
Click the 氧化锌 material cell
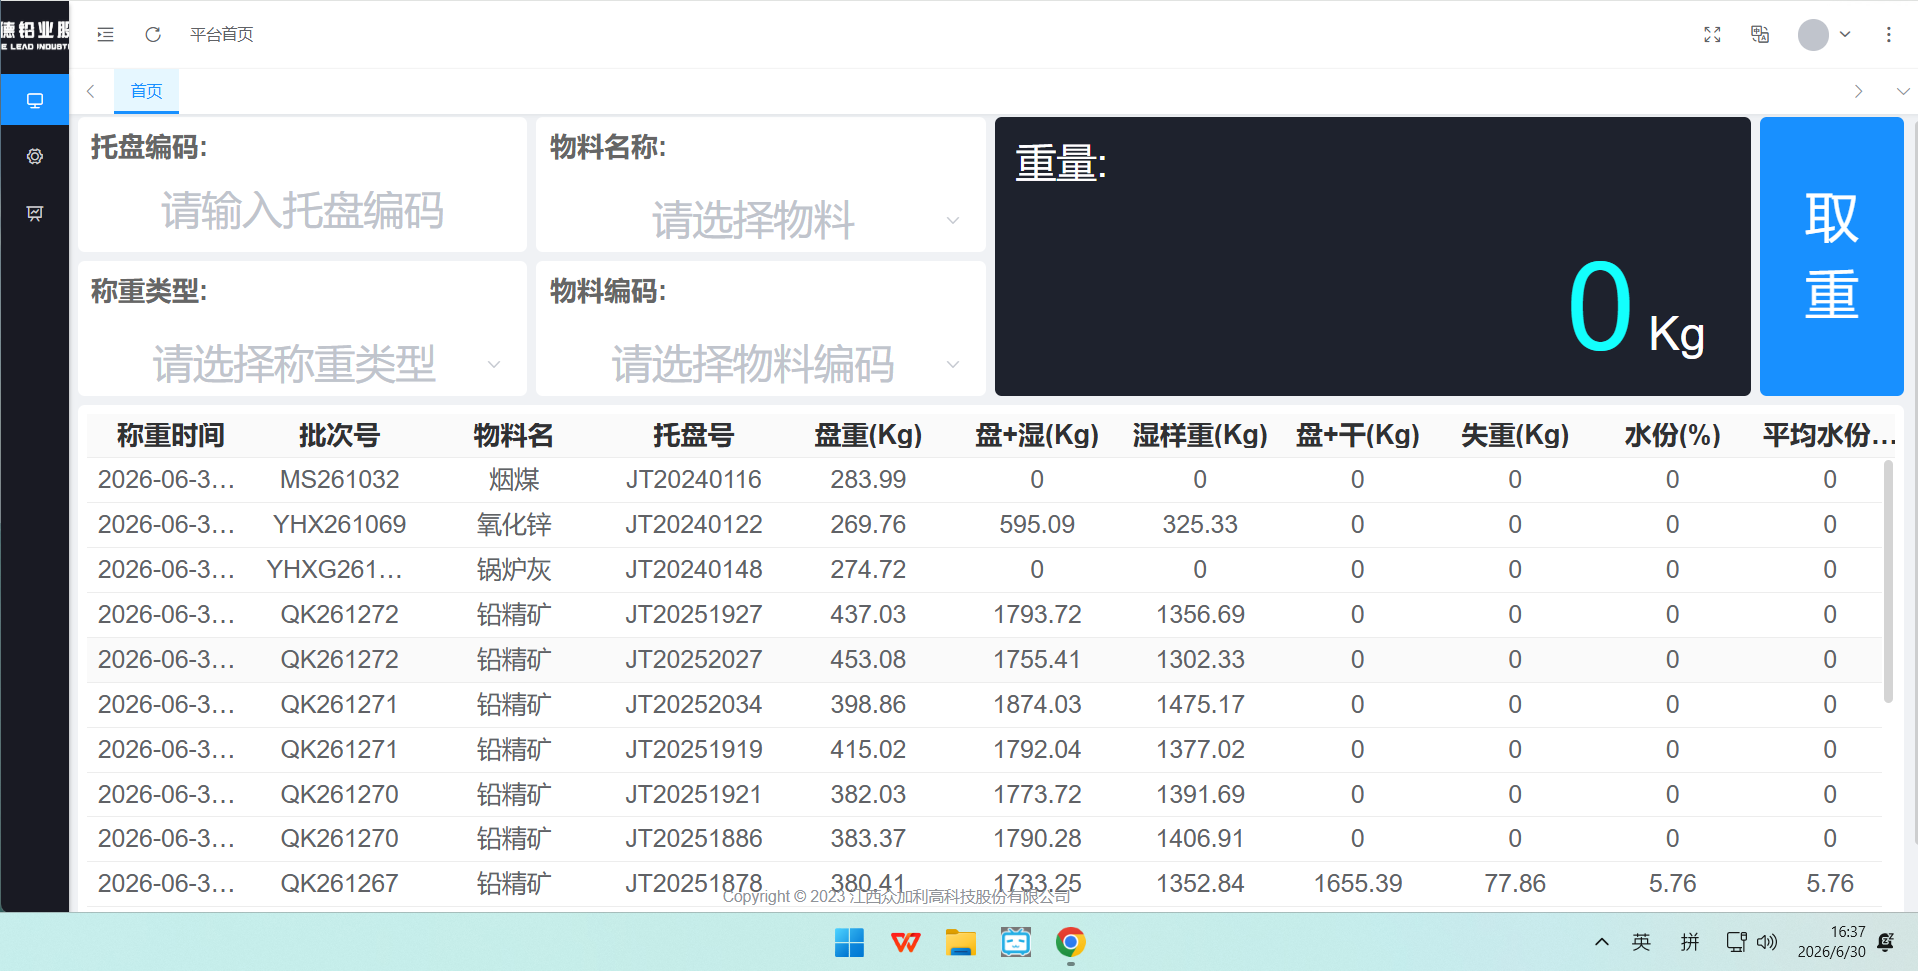click(x=513, y=525)
